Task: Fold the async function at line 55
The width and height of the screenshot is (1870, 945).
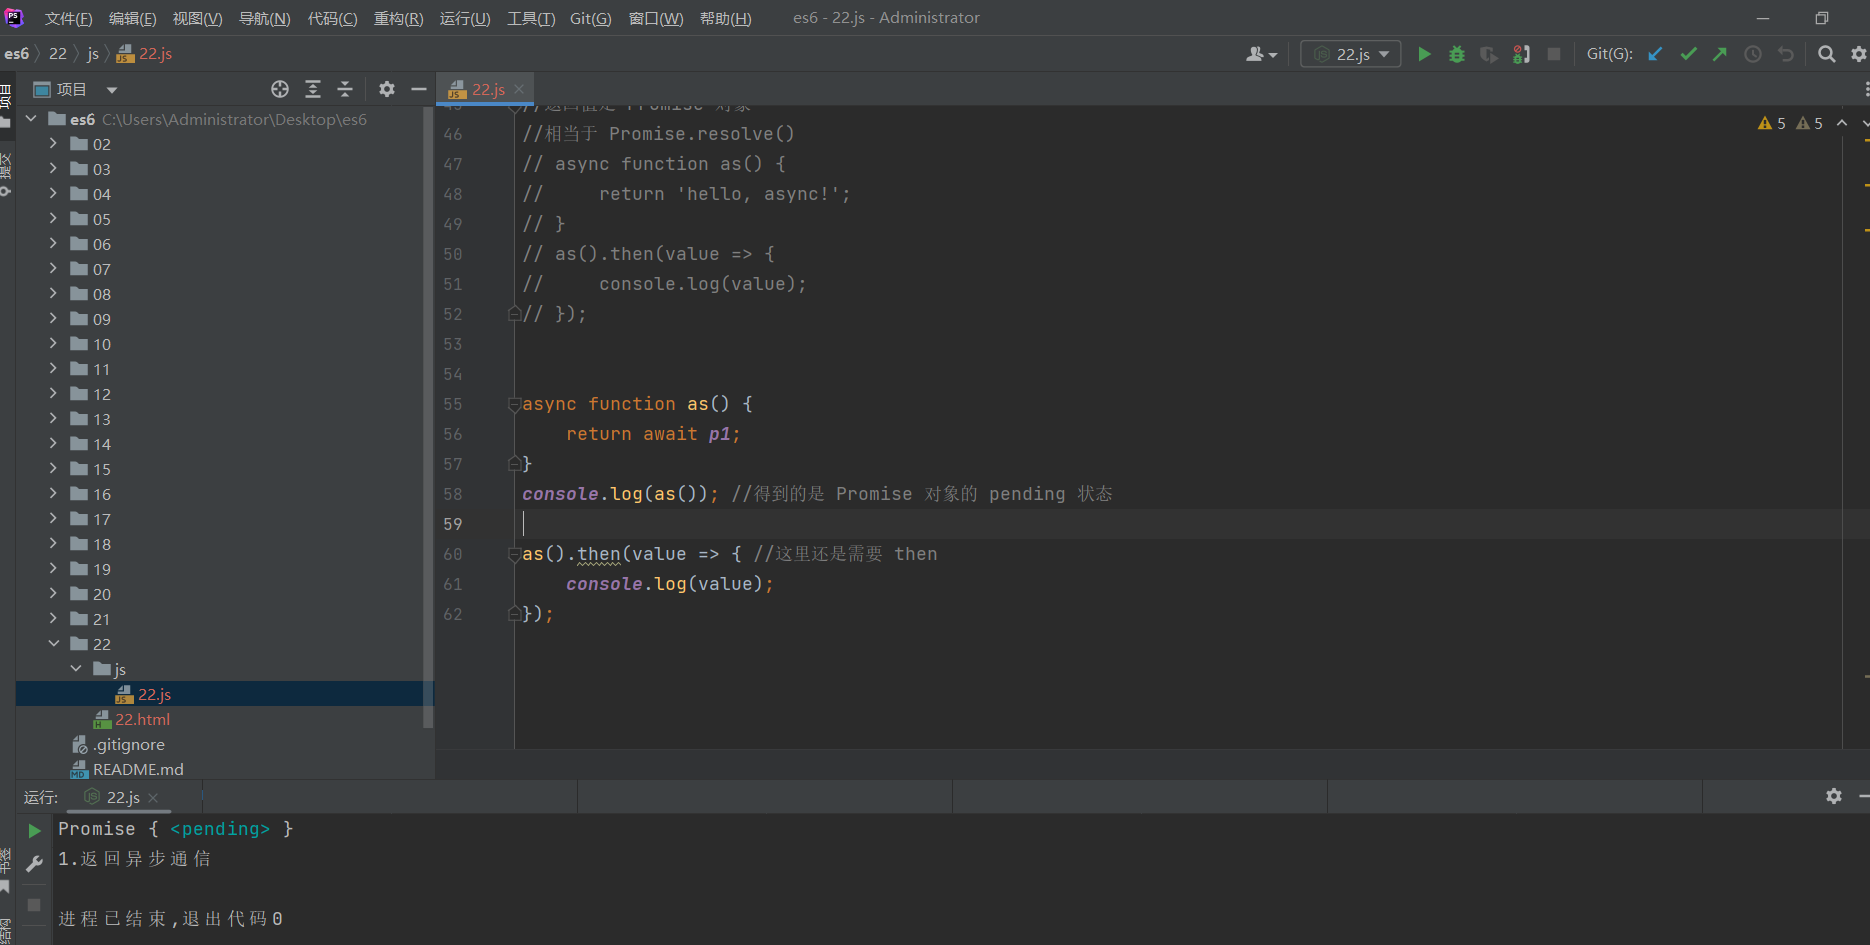Action: (514, 404)
